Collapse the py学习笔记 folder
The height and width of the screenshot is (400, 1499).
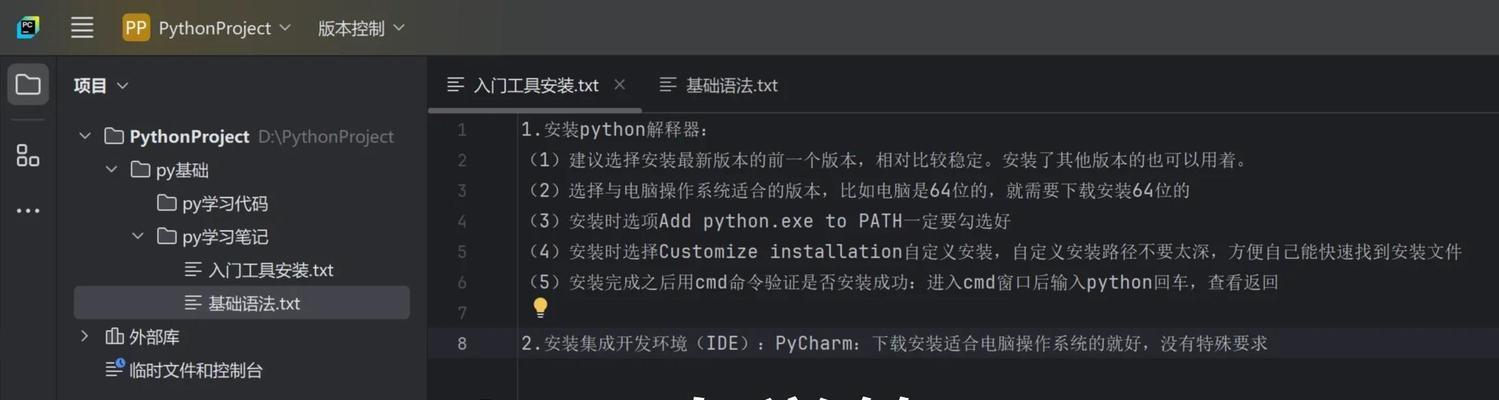[138, 237]
